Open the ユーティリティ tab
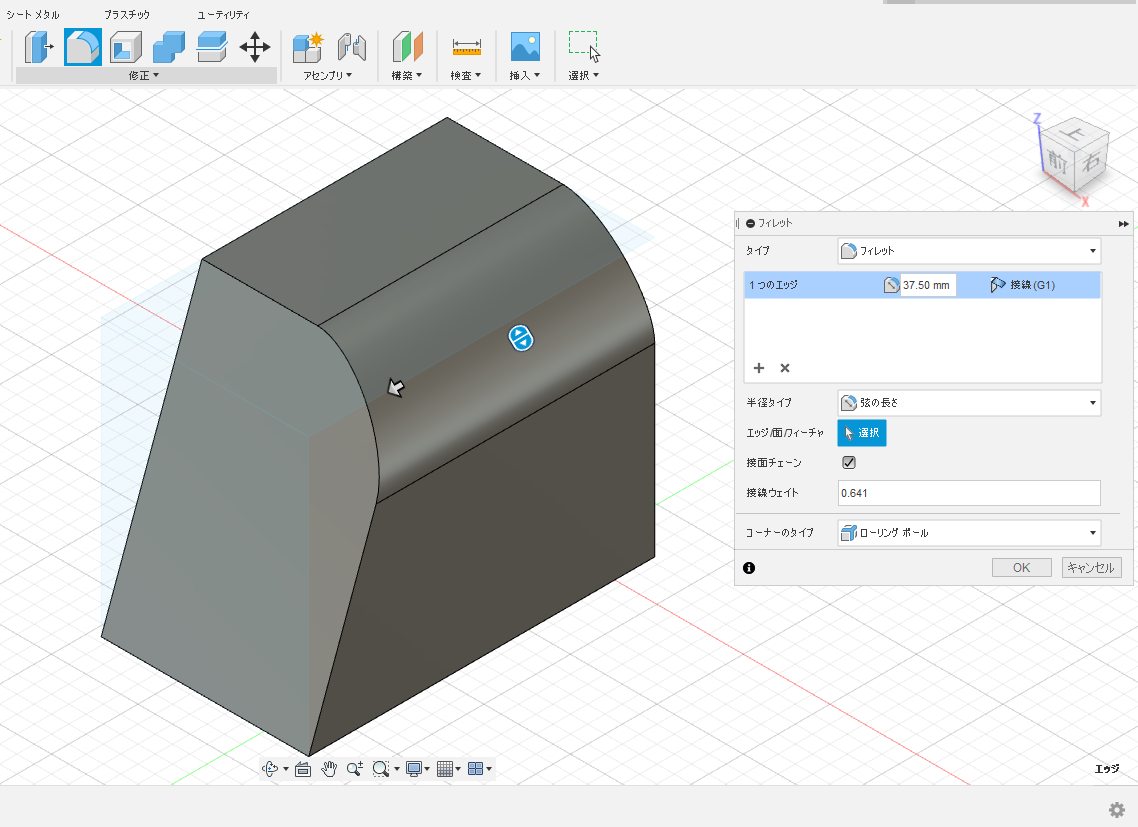Image resolution: width=1138 pixels, height=827 pixels. [224, 15]
